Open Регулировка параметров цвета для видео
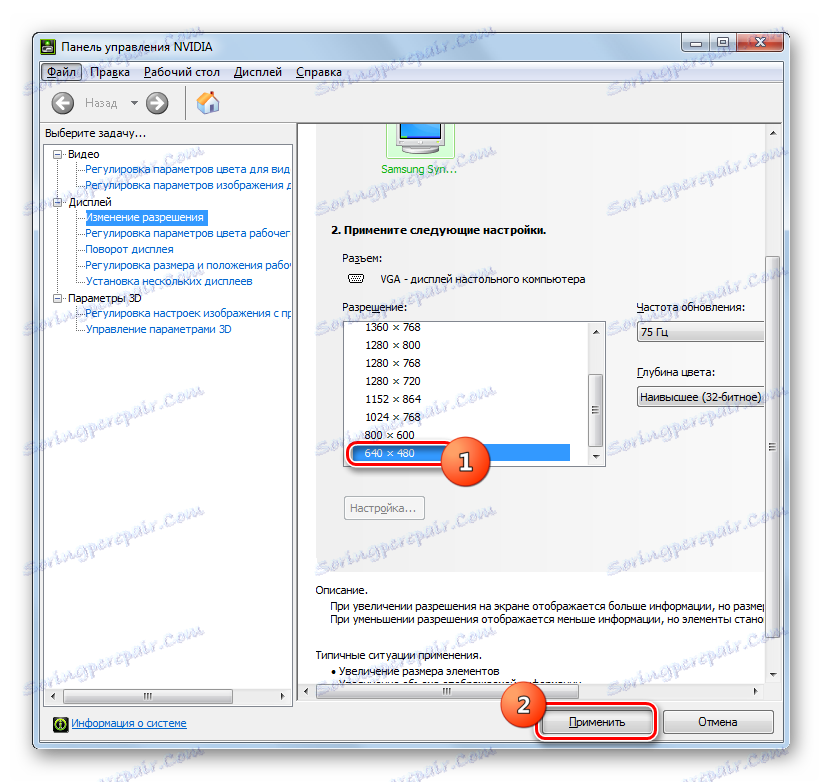The width and height of the screenshot is (823, 782). 187,169
